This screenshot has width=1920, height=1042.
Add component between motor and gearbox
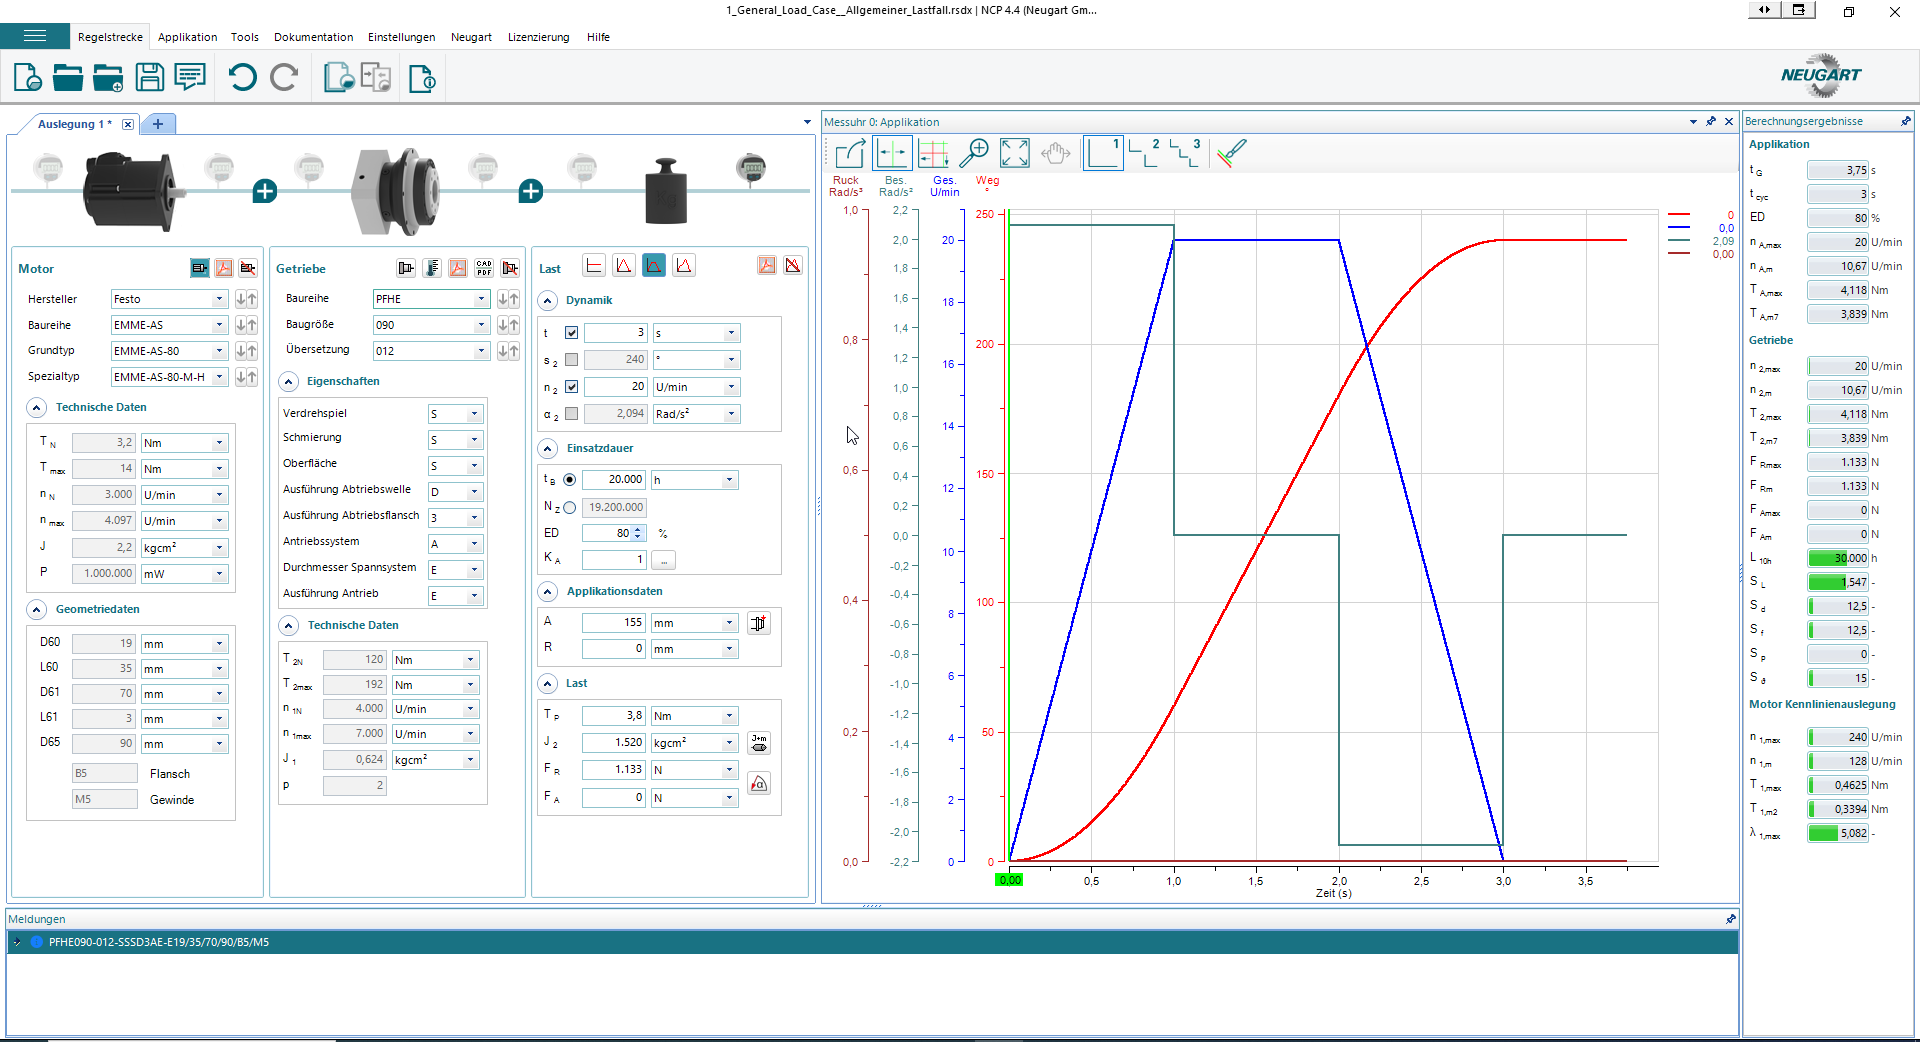point(264,191)
